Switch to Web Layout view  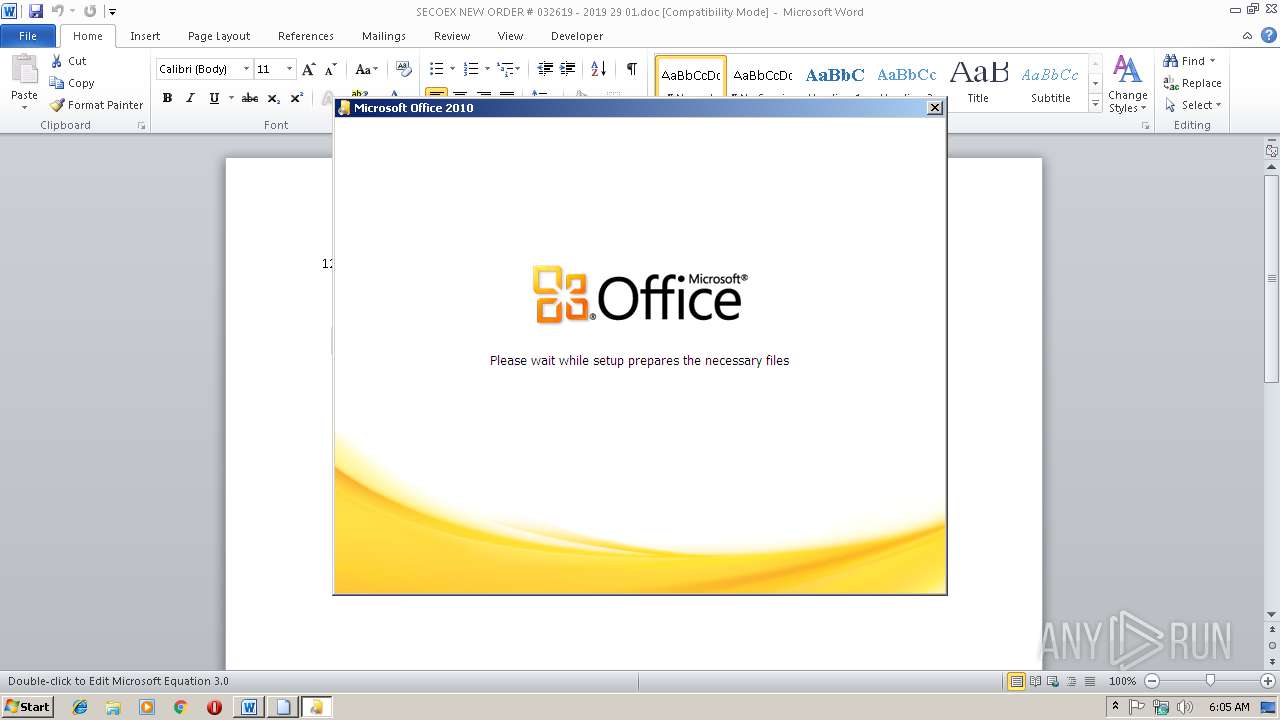[1052, 681]
